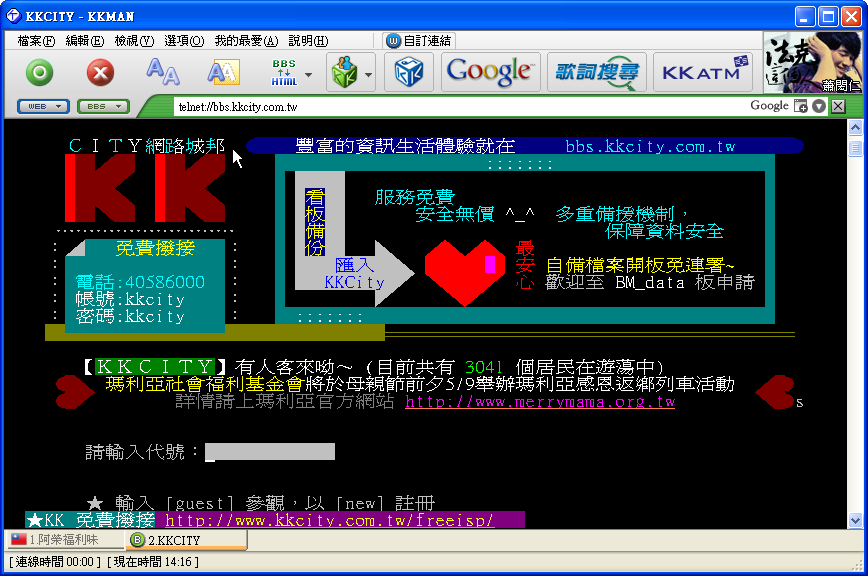Open dropdown arrow next to BBS HTML
The width and height of the screenshot is (868, 576).
(308, 74)
